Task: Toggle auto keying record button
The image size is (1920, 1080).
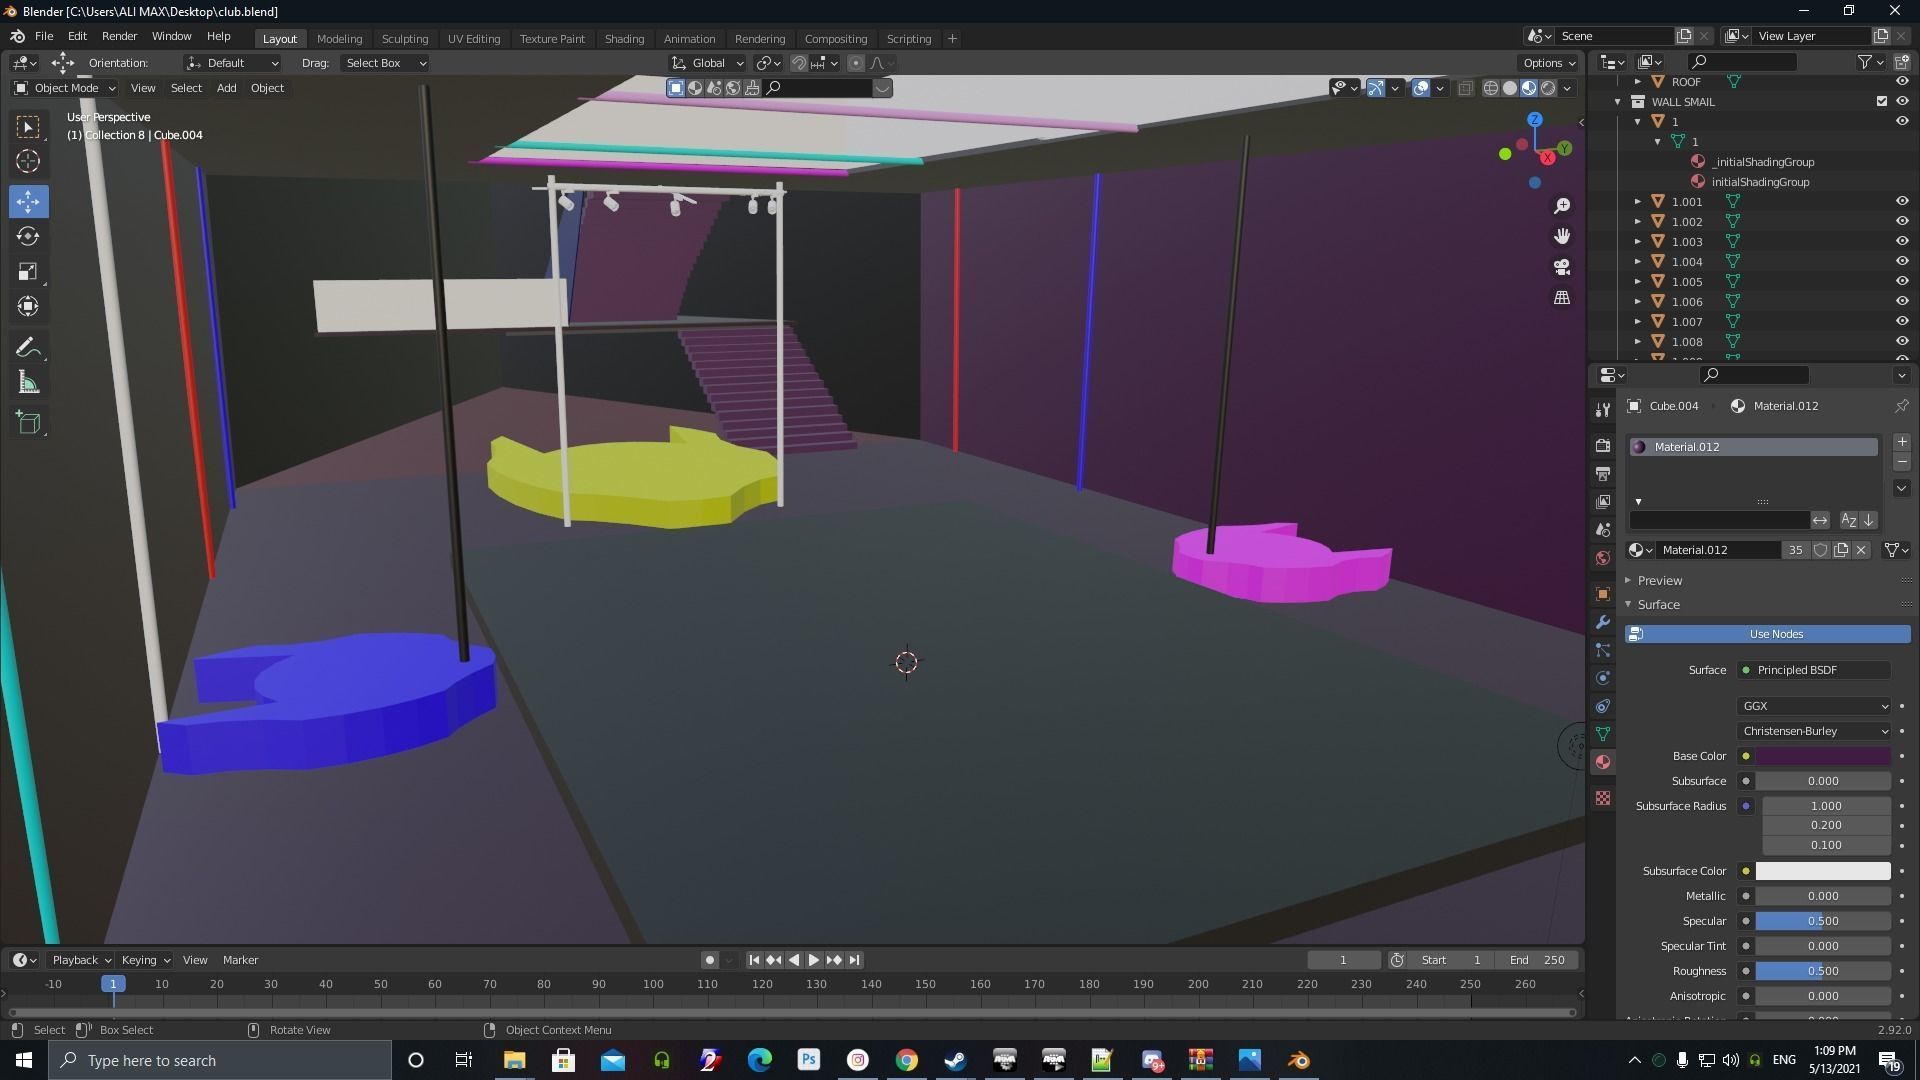Action: [709, 960]
